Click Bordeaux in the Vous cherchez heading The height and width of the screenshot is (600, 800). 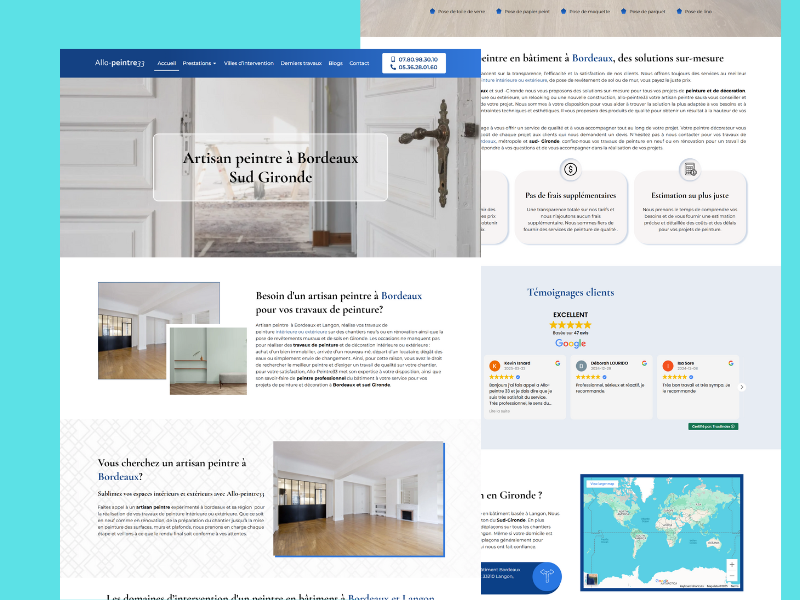tap(118, 477)
